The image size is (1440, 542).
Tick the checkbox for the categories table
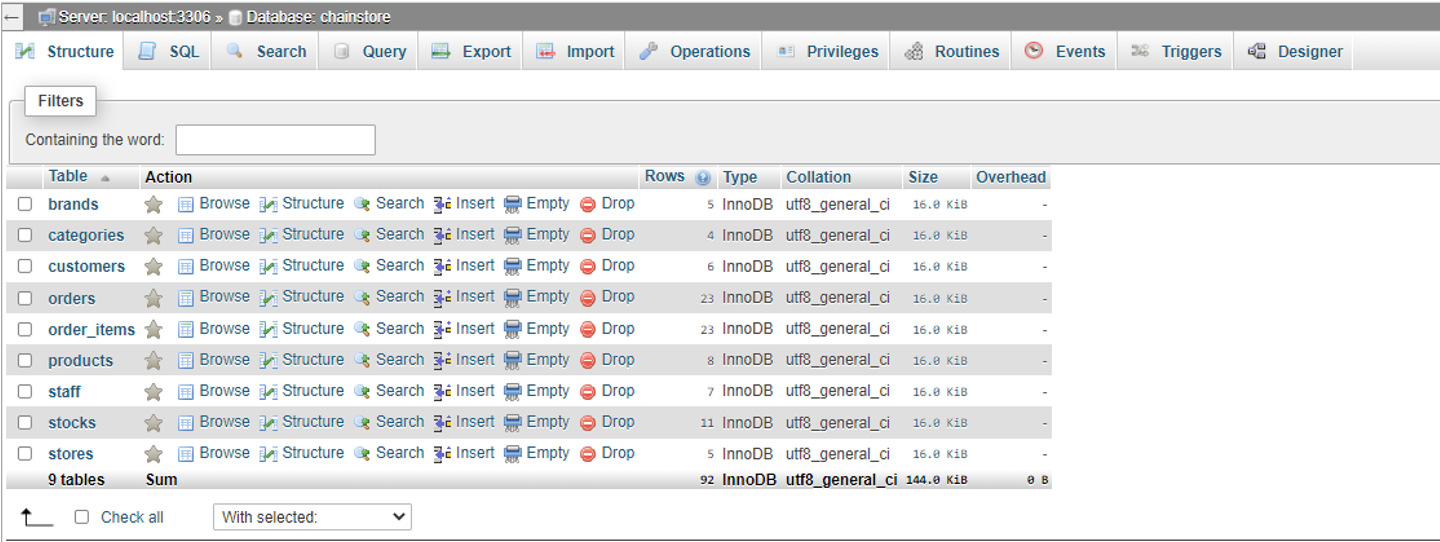pyautogui.click(x=25, y=235)
